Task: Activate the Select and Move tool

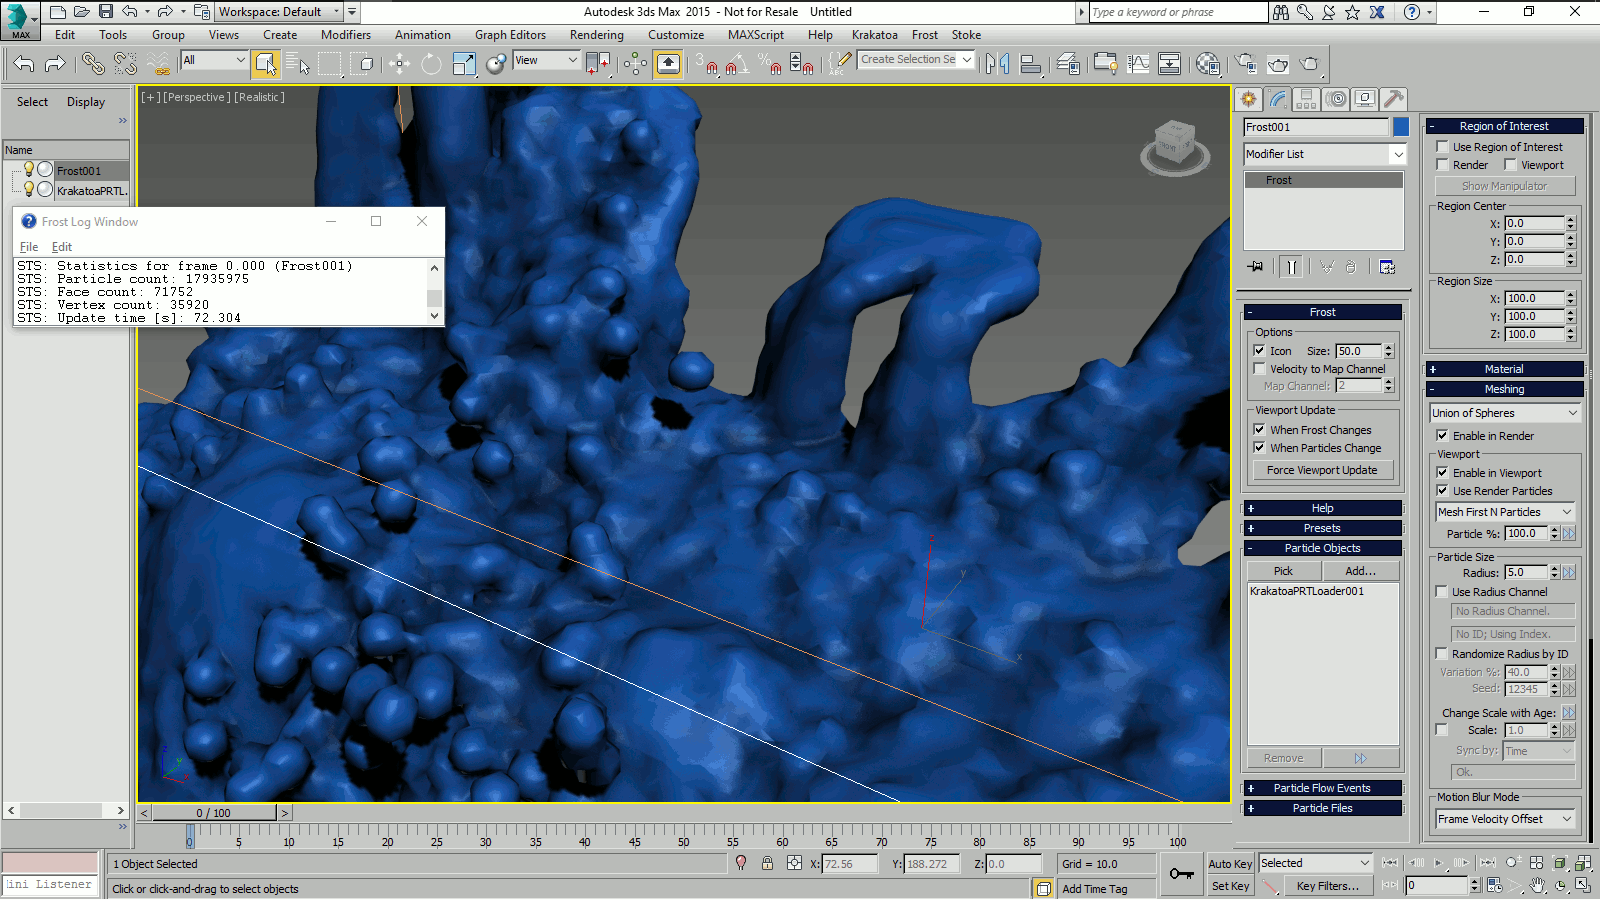Action: (x=399, y=64)
